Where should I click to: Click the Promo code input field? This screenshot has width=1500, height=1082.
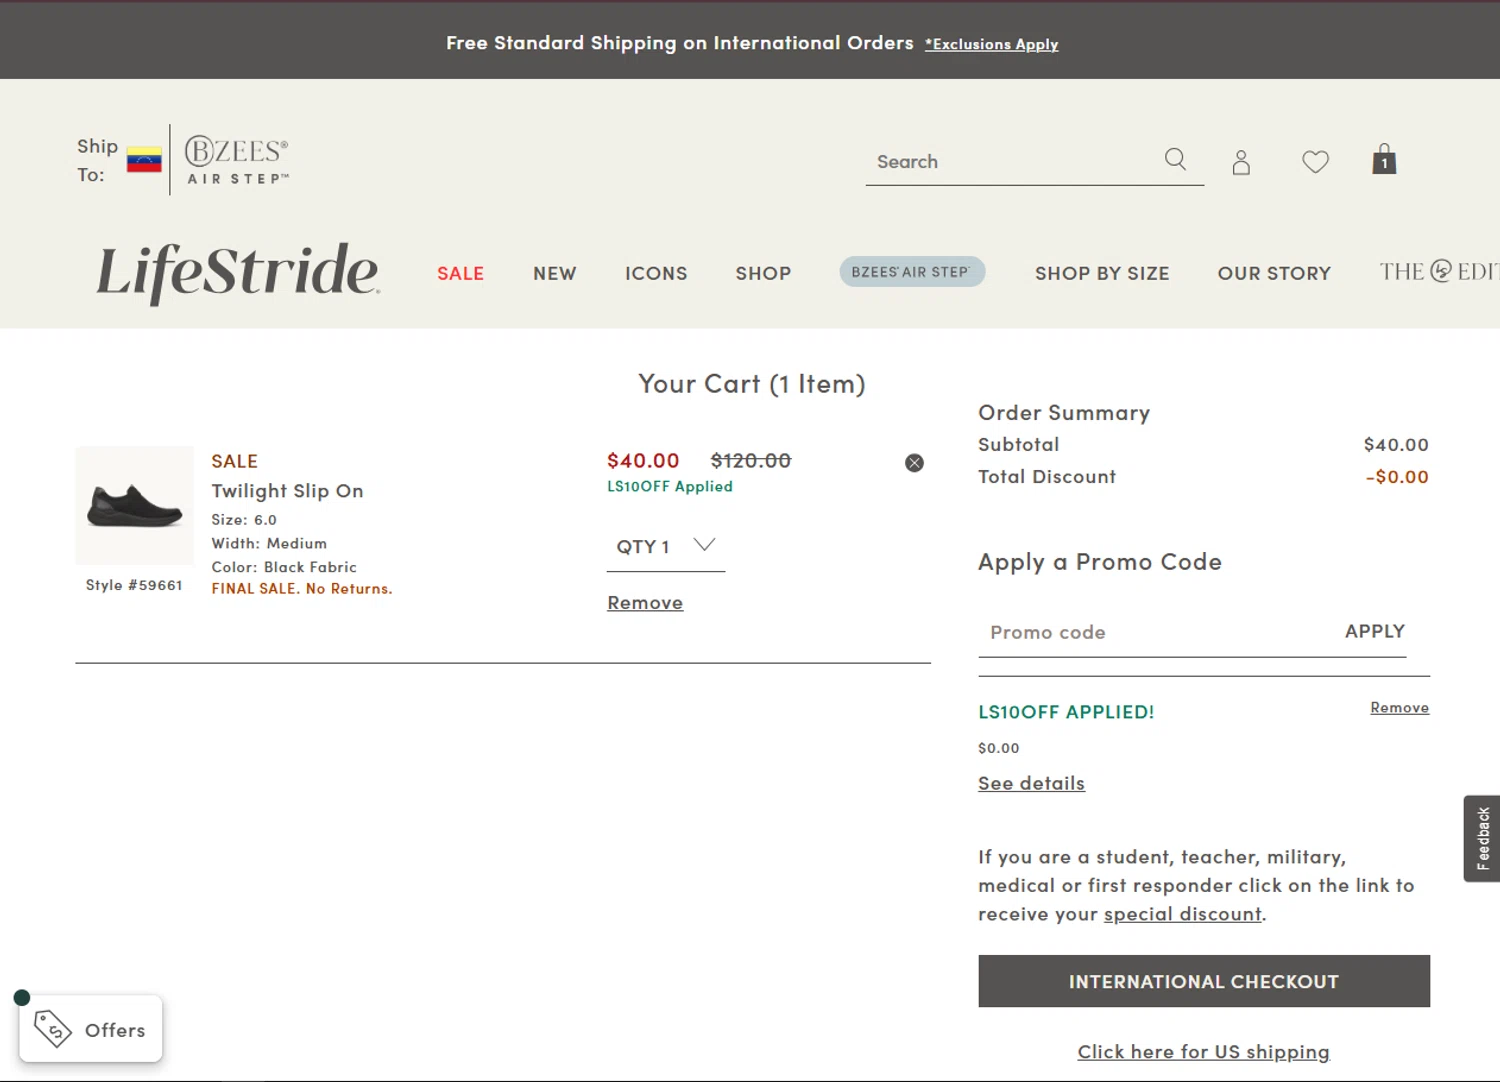(x=1155, y=632)
